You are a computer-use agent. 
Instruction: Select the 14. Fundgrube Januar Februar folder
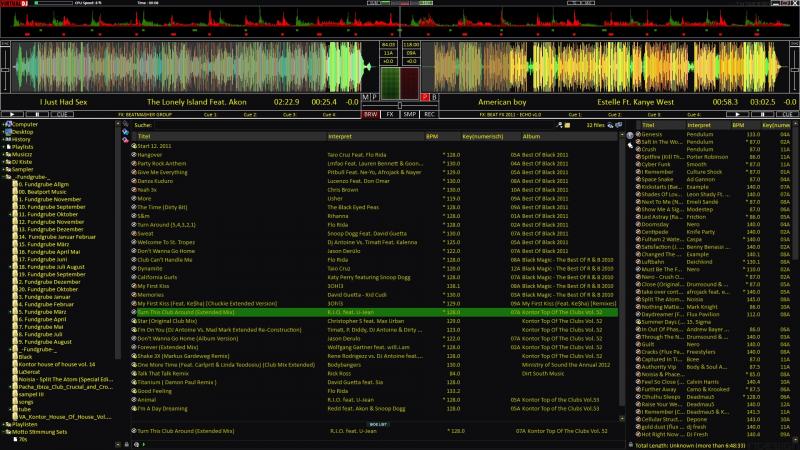coord(57,237)
